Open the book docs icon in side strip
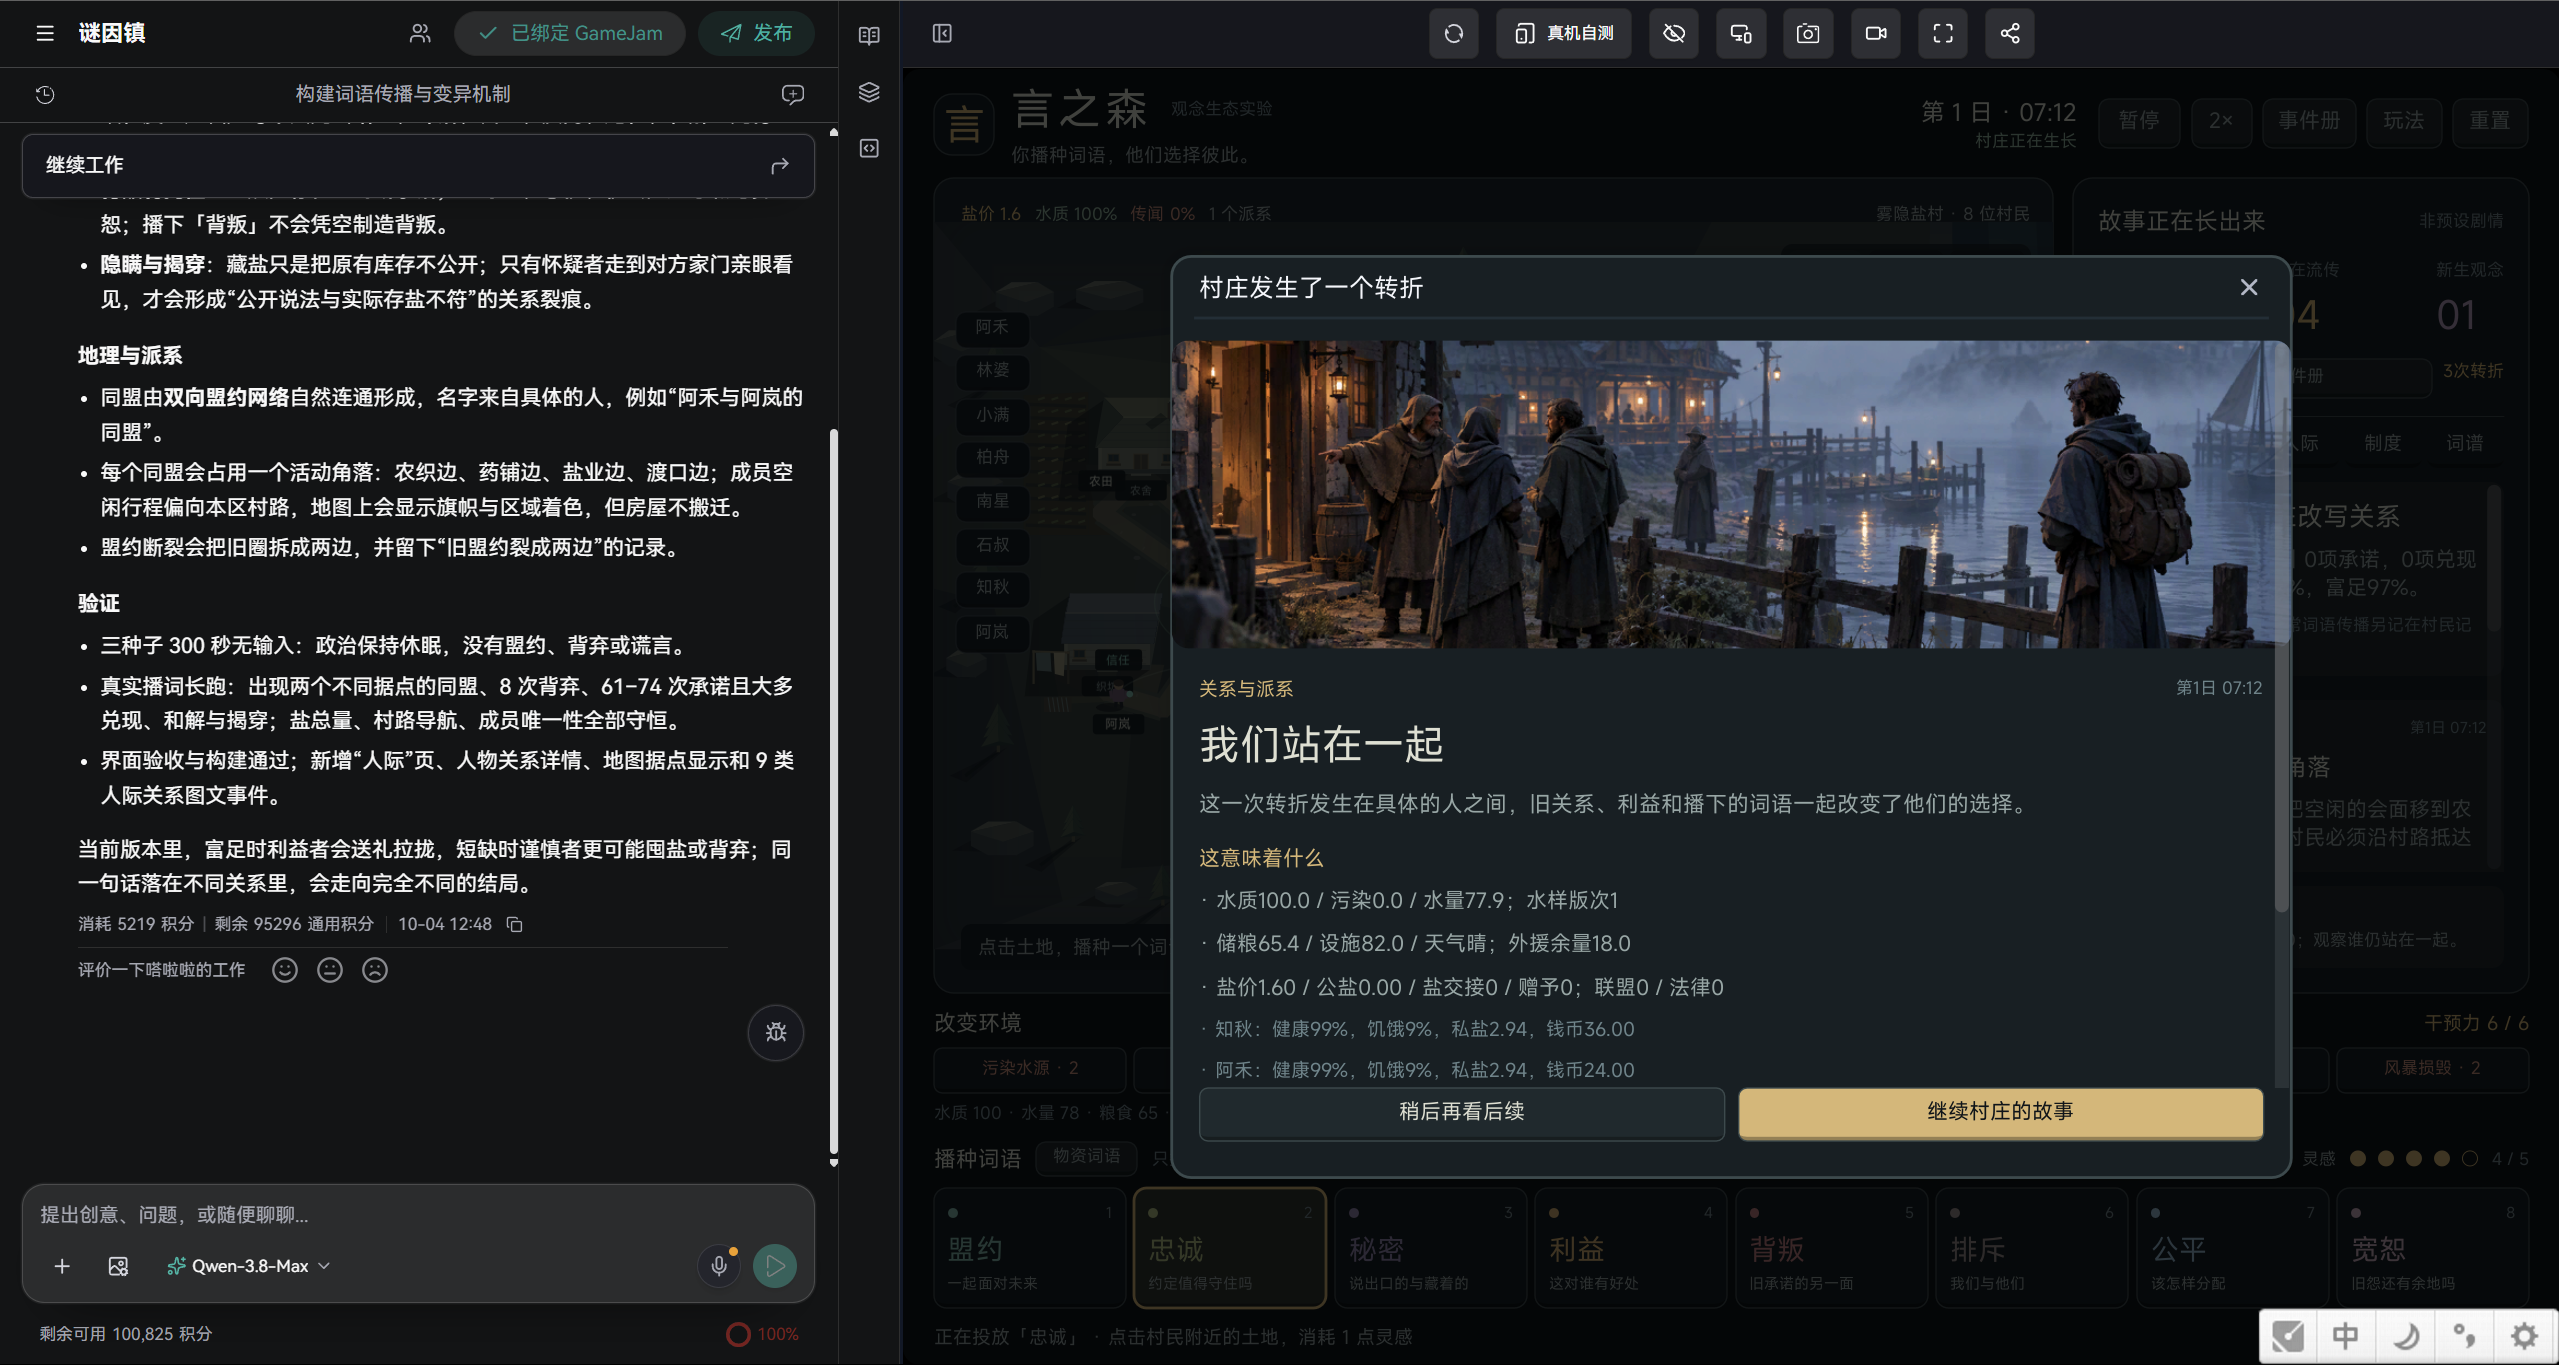This screenshot has height=1365, width=2559. [869, 35]
